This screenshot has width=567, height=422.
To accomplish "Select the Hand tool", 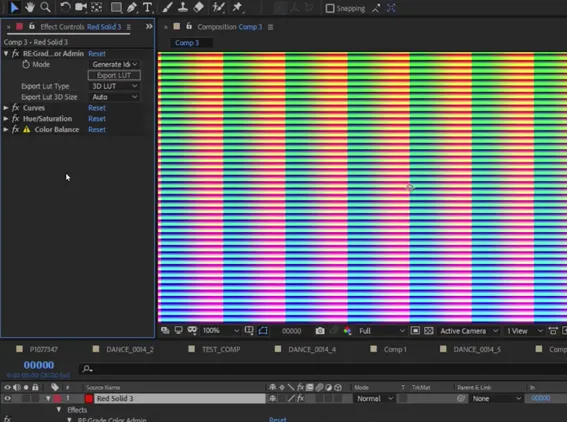I will pyautogui.click(x=30, y=7).
